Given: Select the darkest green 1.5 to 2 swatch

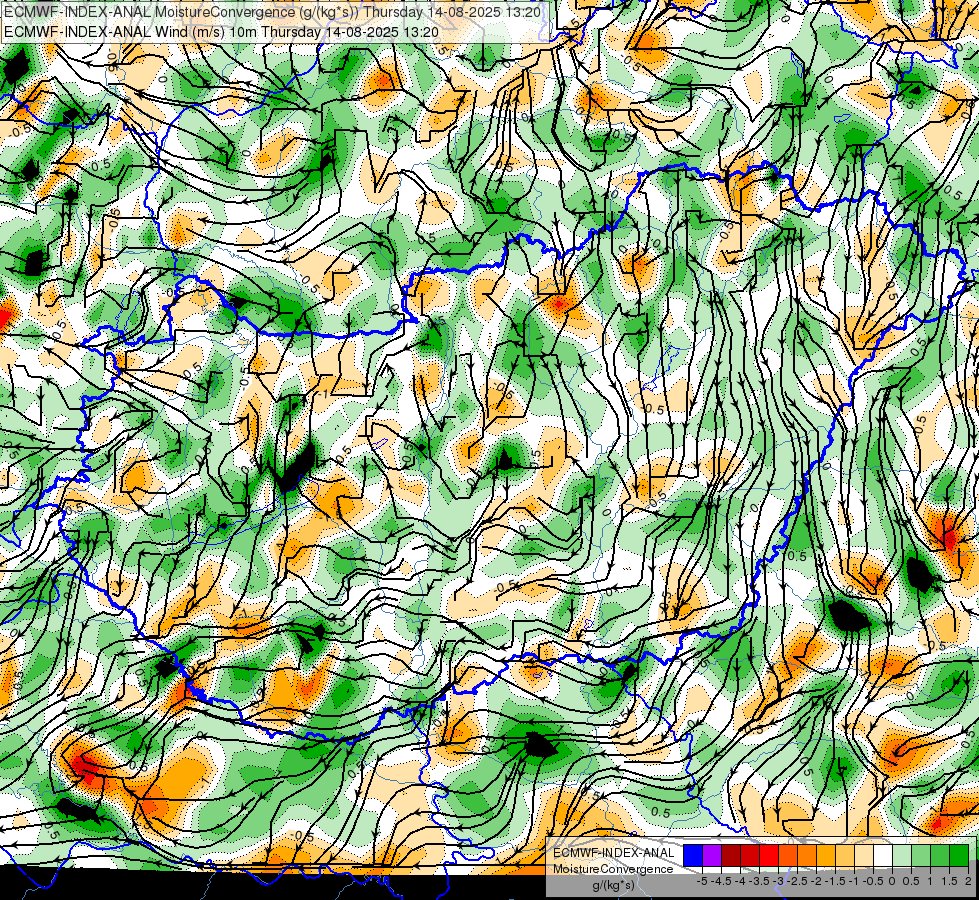Looking at the screenshot, I should [958, 855].
